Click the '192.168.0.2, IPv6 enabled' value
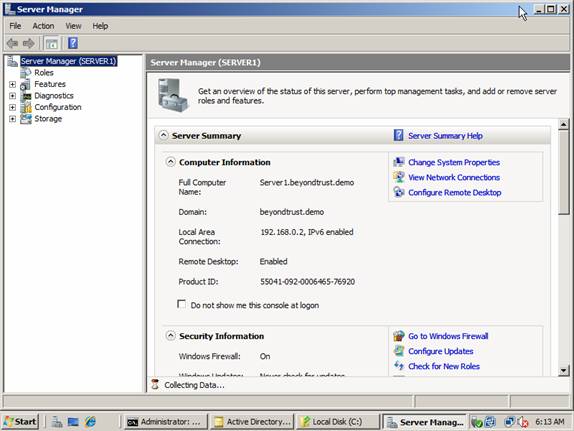 (307, 232)
